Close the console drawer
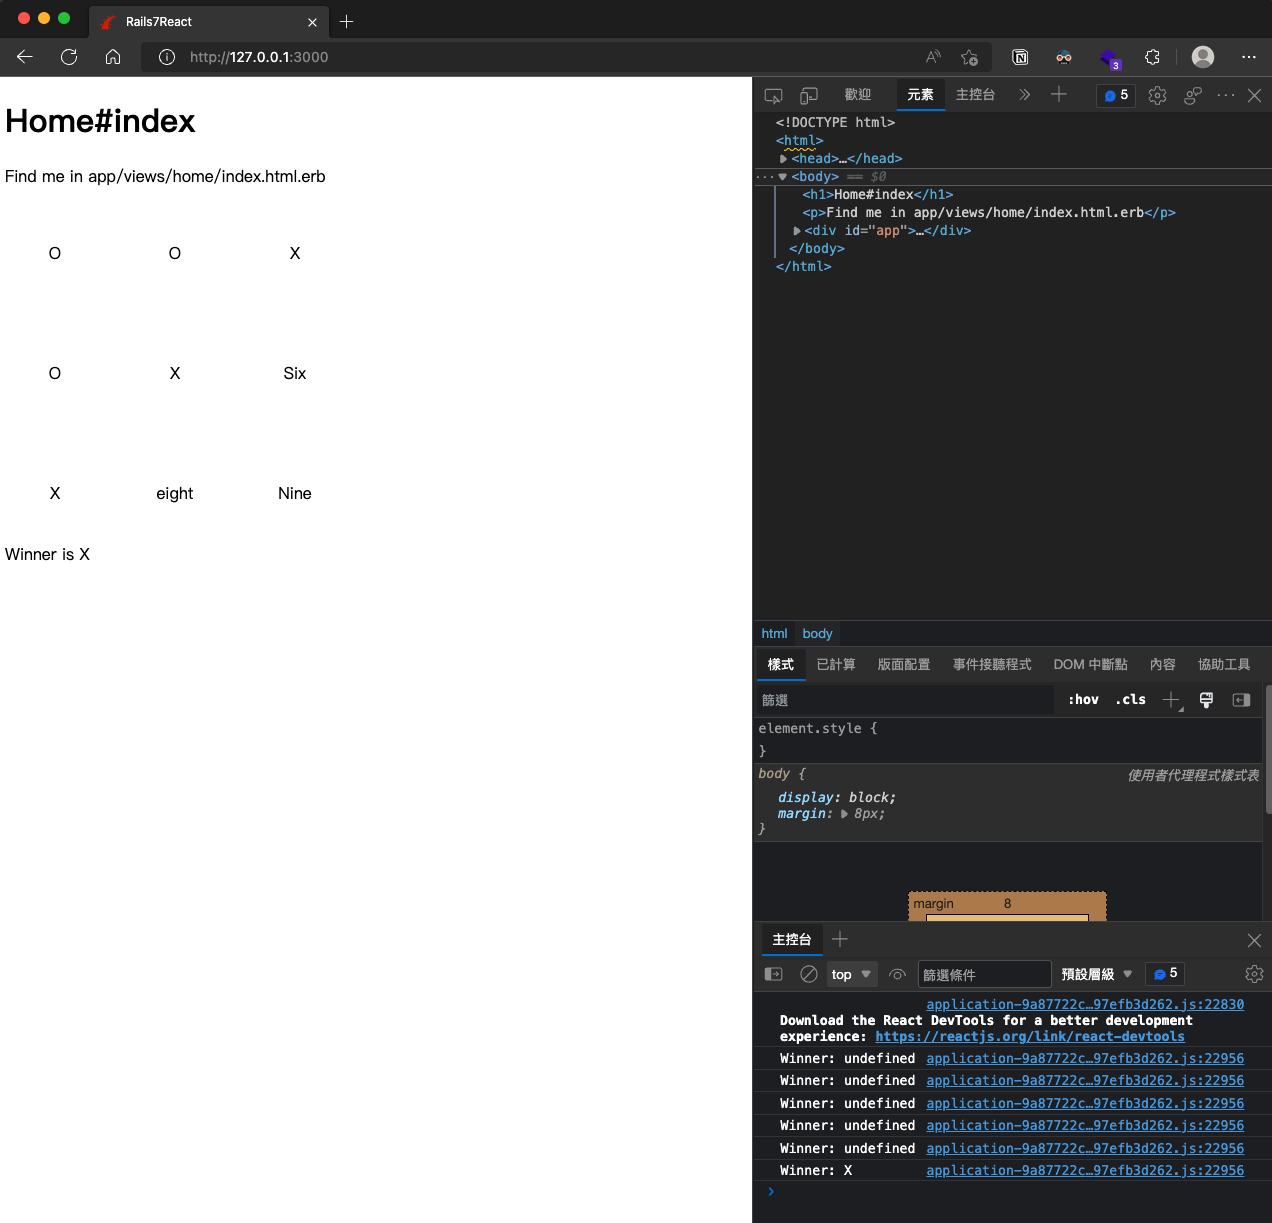 (1254, 940)
